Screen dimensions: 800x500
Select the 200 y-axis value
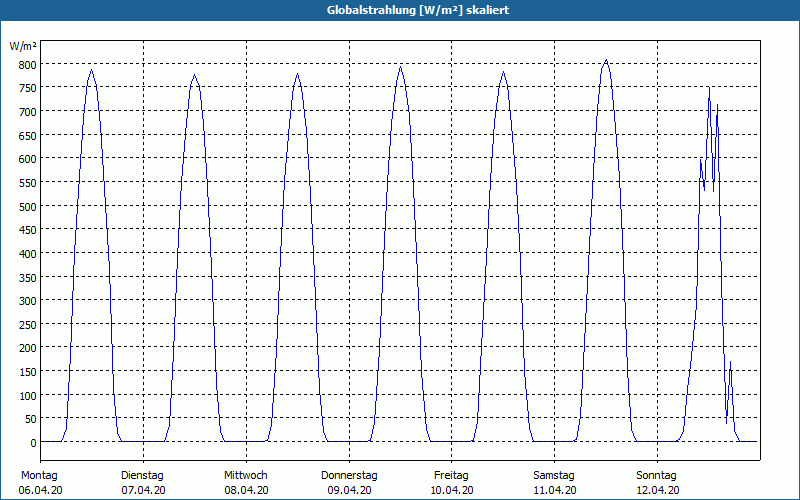pos(28,348)
